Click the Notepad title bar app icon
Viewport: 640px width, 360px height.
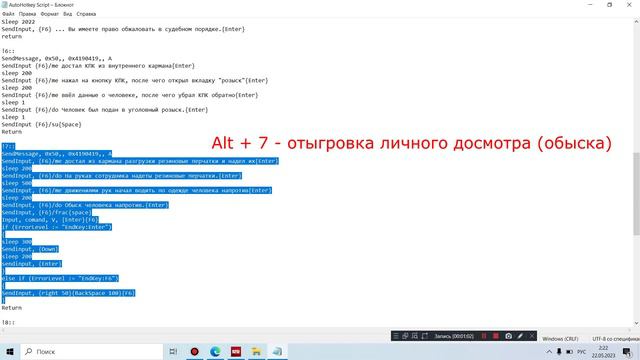click(x=4, y=5)
